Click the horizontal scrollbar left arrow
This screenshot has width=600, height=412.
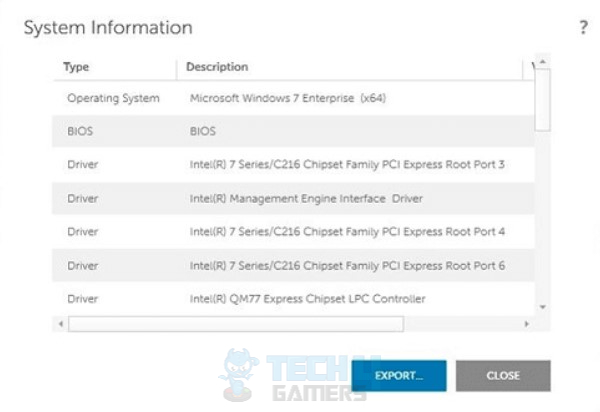click(x=61, y=324)
